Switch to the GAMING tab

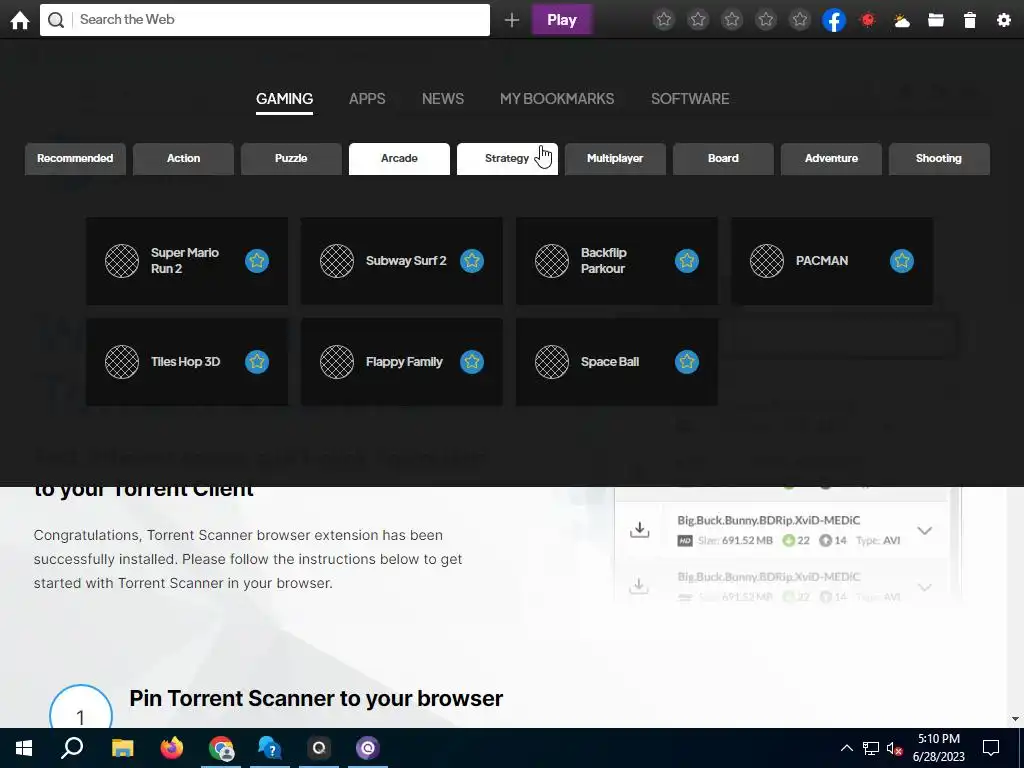pyautogui.click(x=284, y=99)
